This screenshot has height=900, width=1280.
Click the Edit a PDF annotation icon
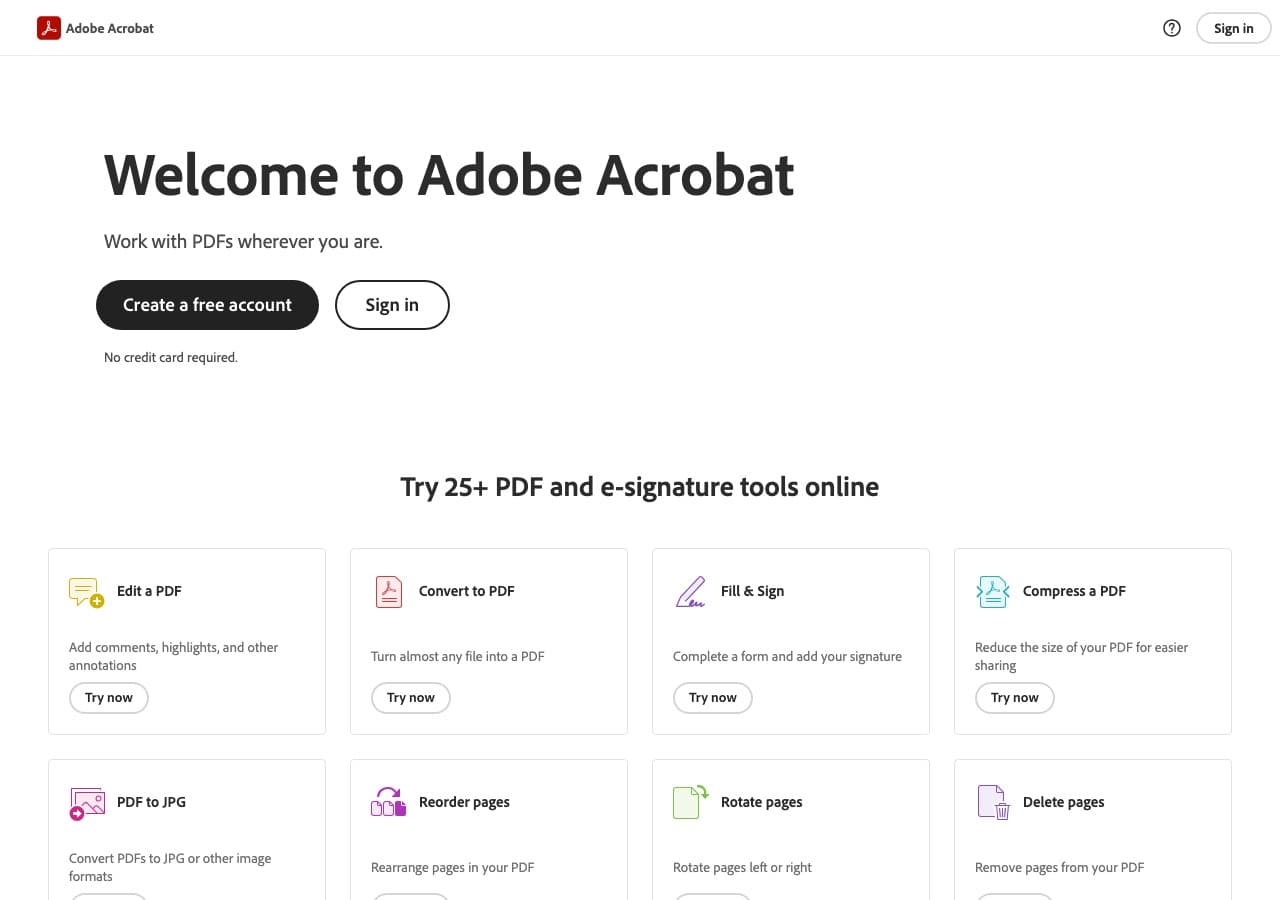(84, 592)
